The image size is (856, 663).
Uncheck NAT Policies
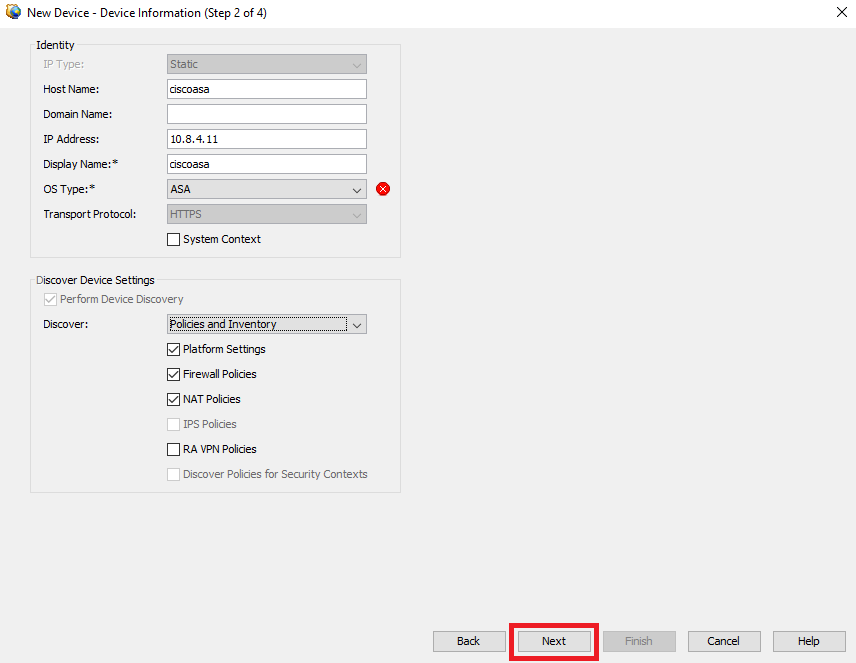pyautogui.click(x=173, y=399)
